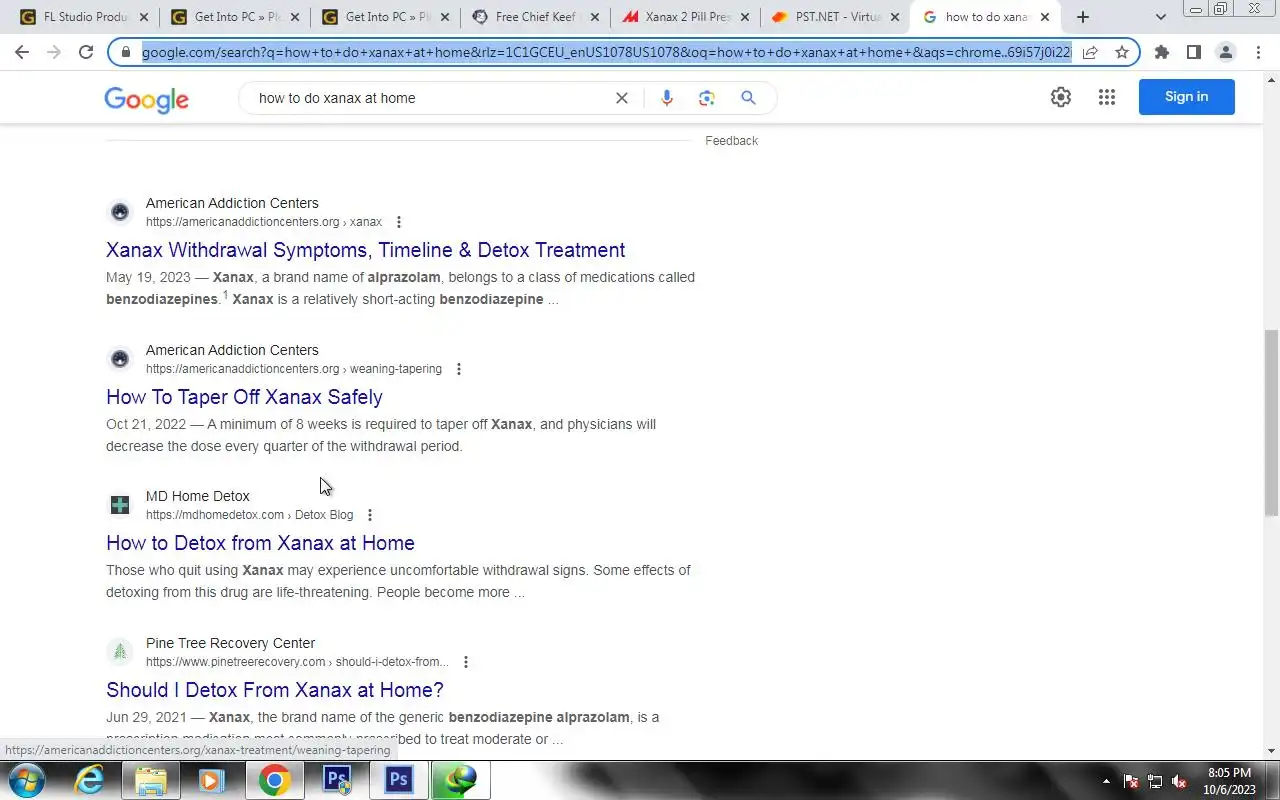The image size is (1280, 800).
Task: Open more options for Pine Tree Recovery result
Action: [466, 662]
